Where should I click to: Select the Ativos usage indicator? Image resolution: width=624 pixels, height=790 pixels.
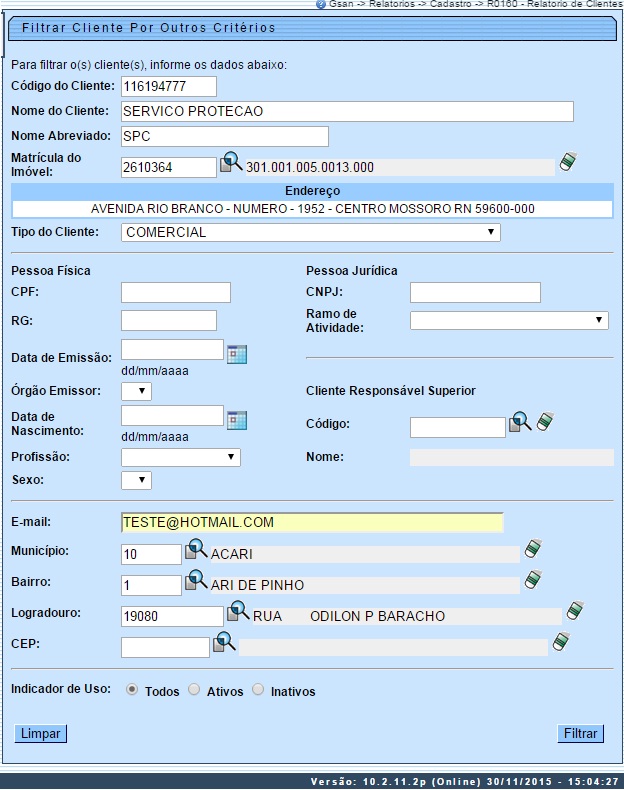(194, 690)
